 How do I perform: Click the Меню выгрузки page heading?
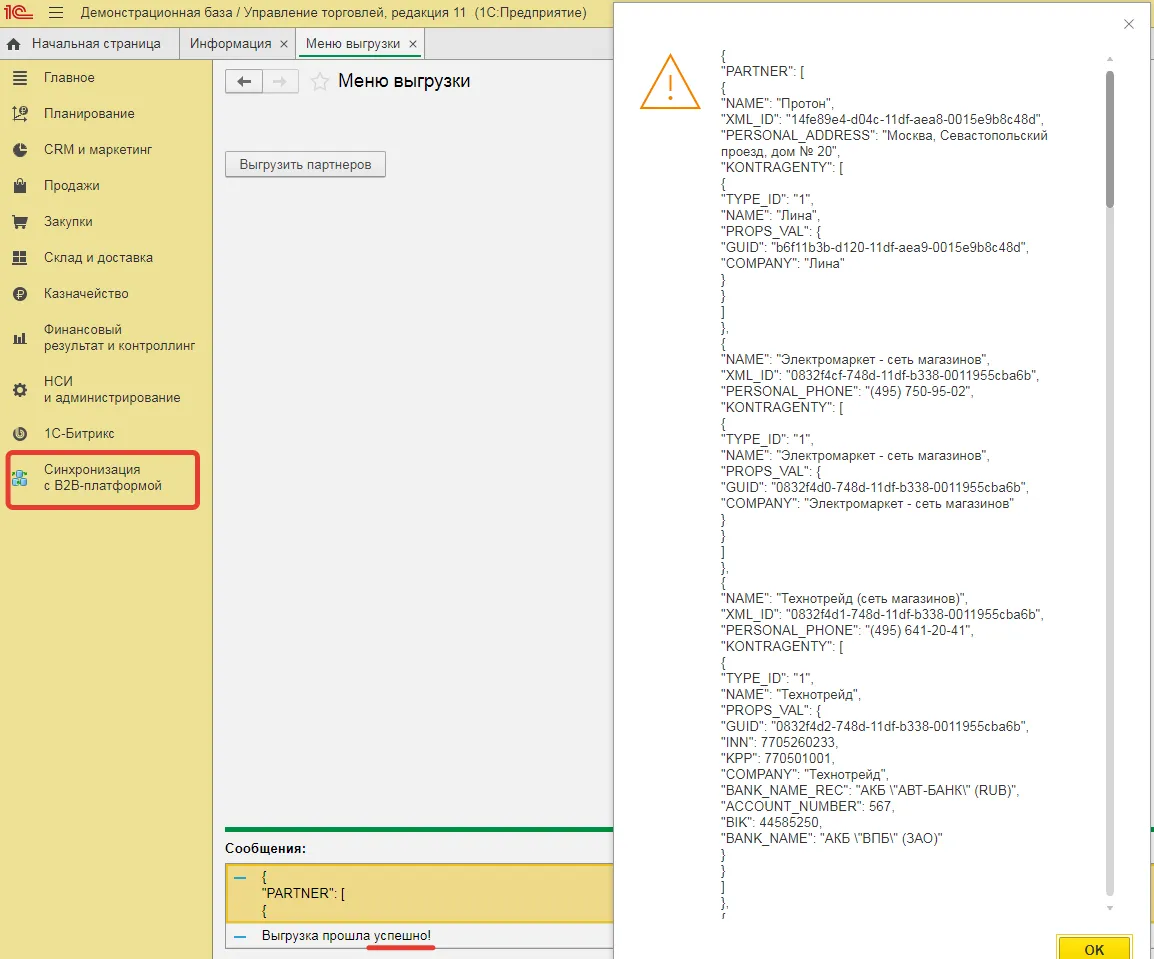coord(404,81)
